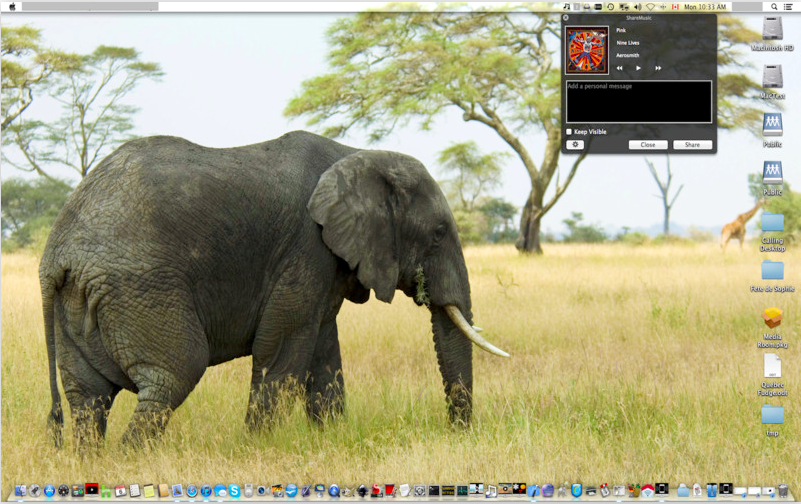The image size is (801, 504).
Task: Skip to next track in ShareMusic
Action: (x=658, y=68)
